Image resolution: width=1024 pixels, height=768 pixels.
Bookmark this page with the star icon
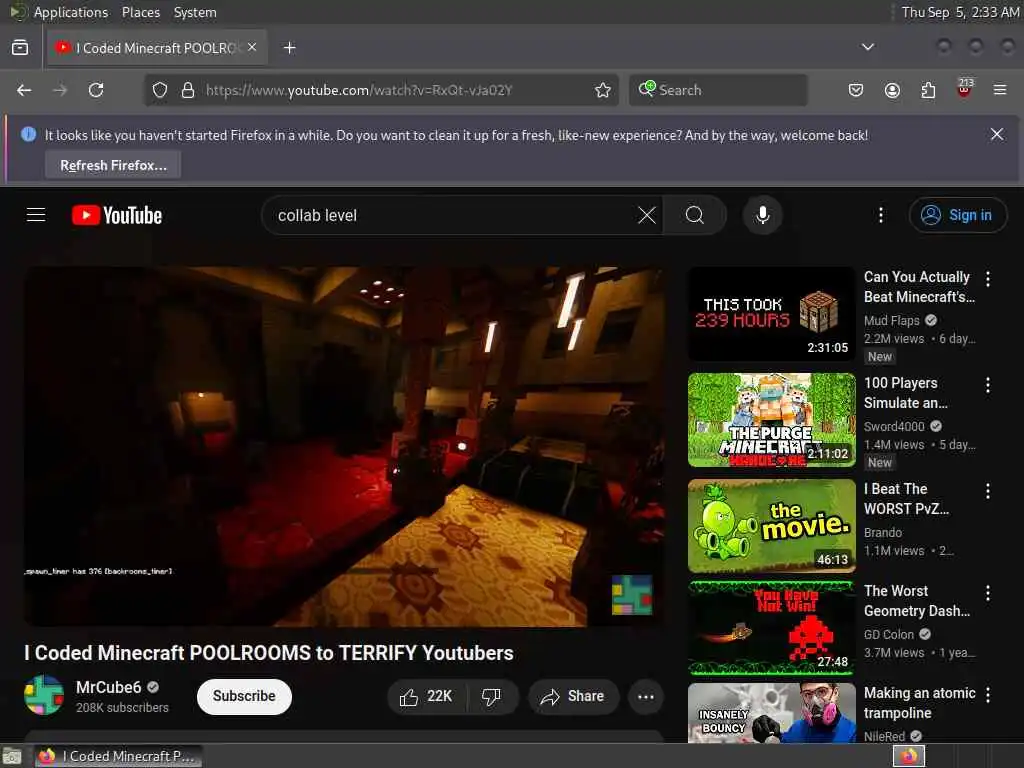tap(603, 90)
